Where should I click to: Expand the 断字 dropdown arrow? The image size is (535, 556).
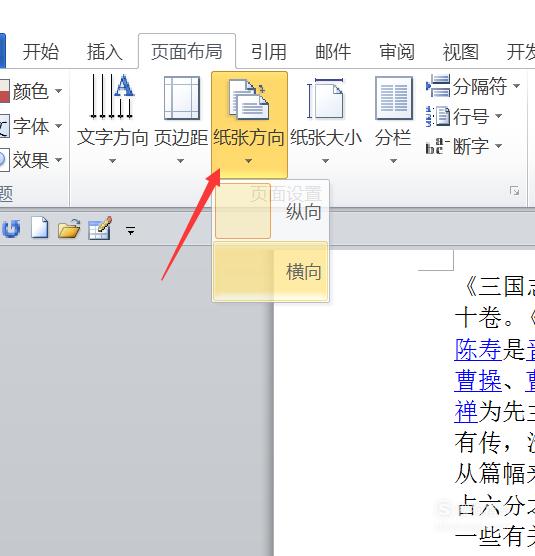498,146
